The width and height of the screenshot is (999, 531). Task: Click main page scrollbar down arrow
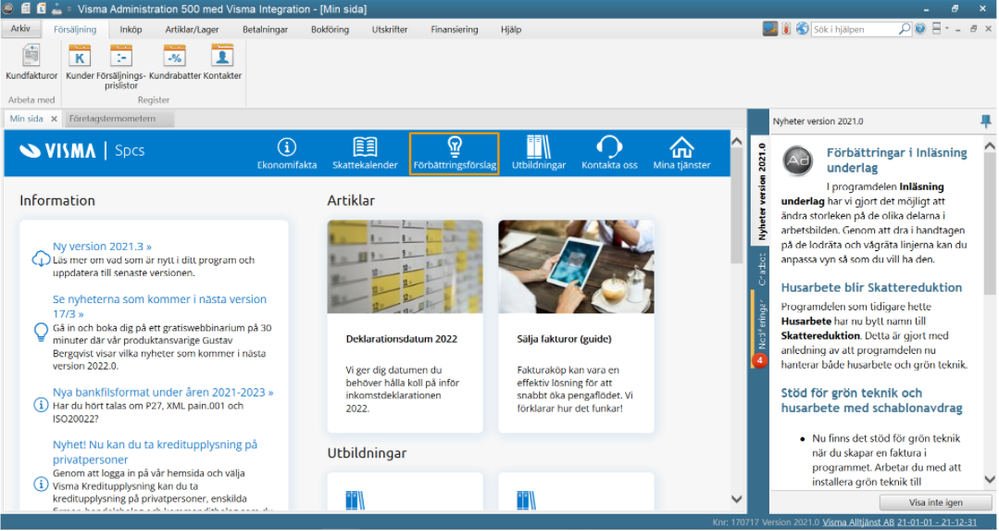tap(737, 499)
